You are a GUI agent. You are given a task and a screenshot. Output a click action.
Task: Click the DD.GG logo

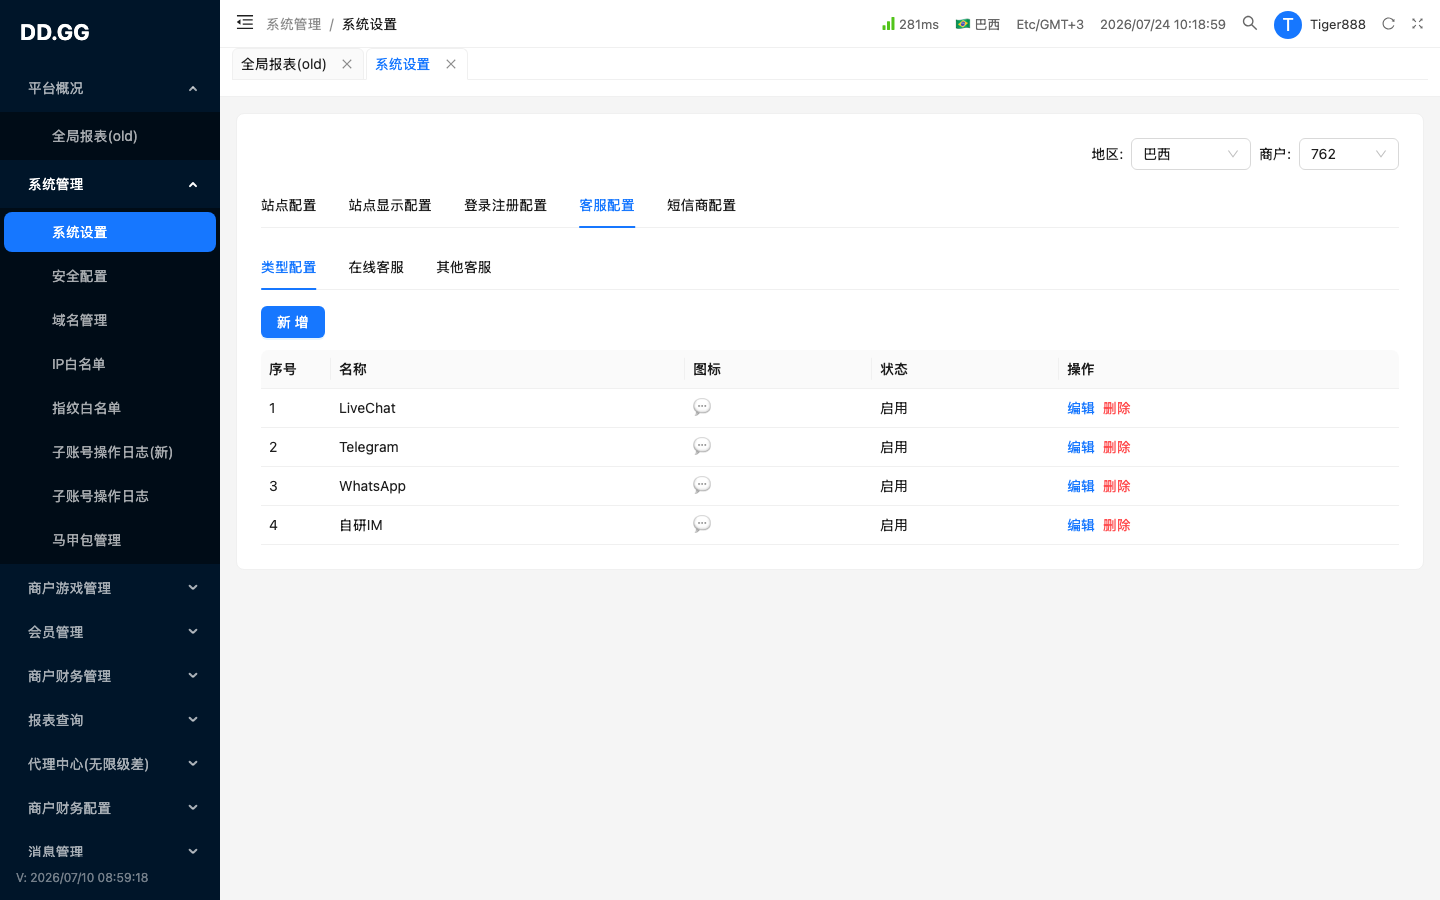[x=55, y=32]
